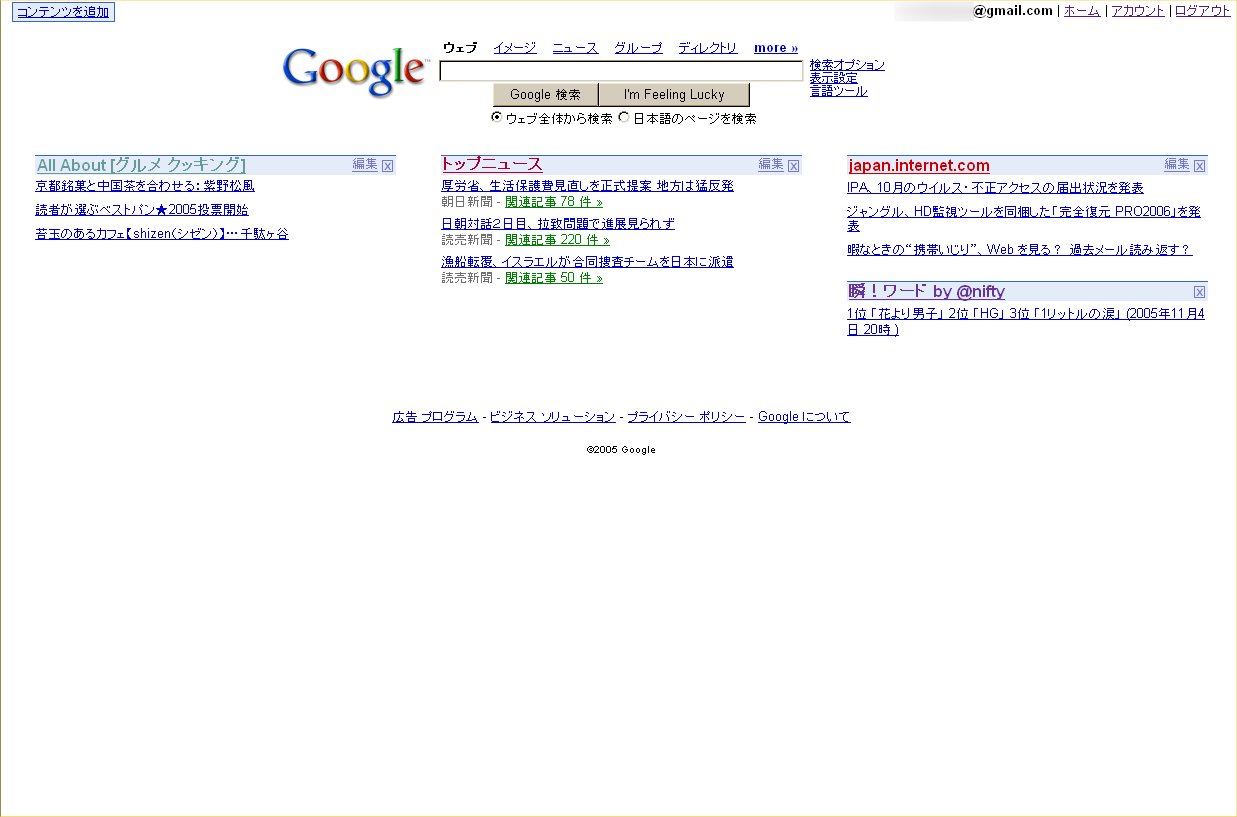Click the I'm Feeling Lucky button

[x=674, y=95]
